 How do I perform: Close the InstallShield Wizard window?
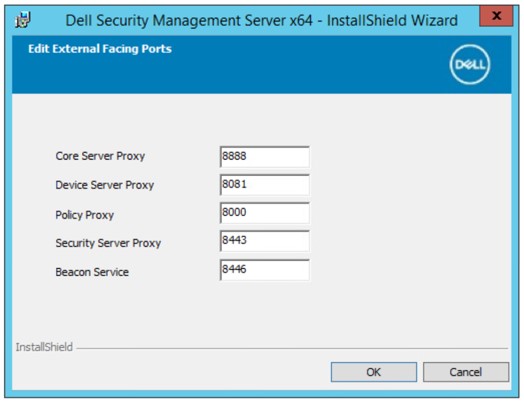click(496, 16)
